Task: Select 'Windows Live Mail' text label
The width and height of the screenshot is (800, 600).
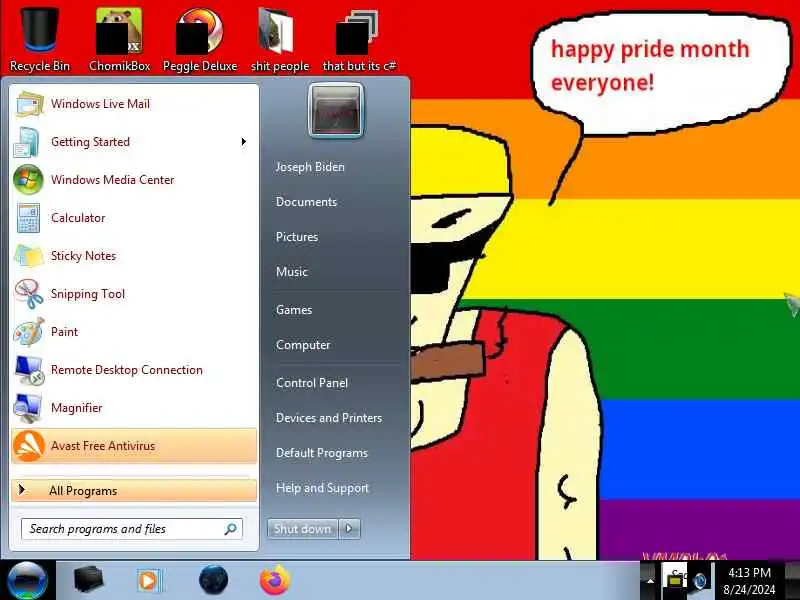Action: point(101,104)
